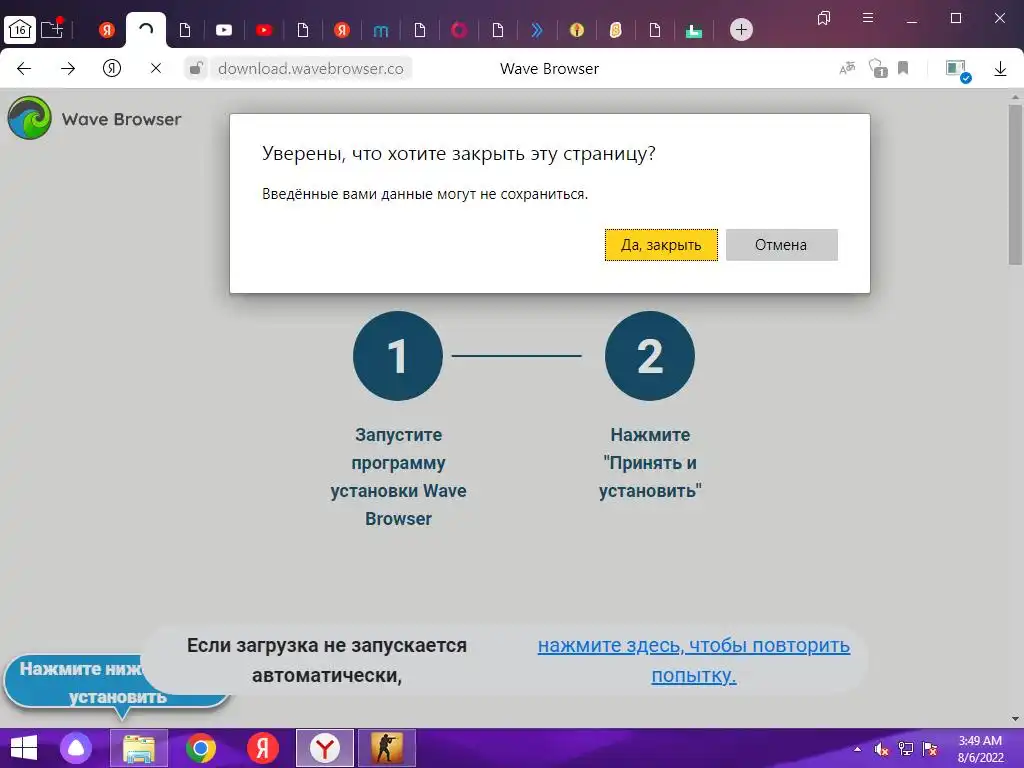Click step 1 circle on the page

coord(398,356)
